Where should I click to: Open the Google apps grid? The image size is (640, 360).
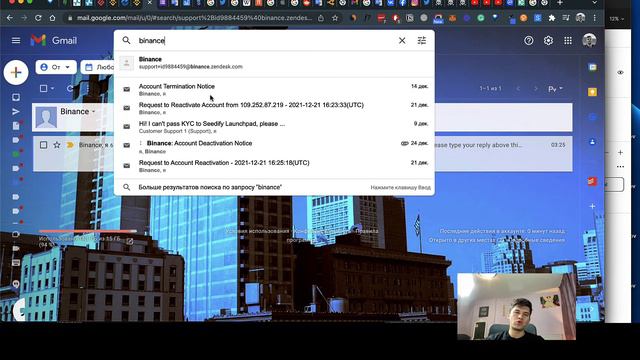568,40
